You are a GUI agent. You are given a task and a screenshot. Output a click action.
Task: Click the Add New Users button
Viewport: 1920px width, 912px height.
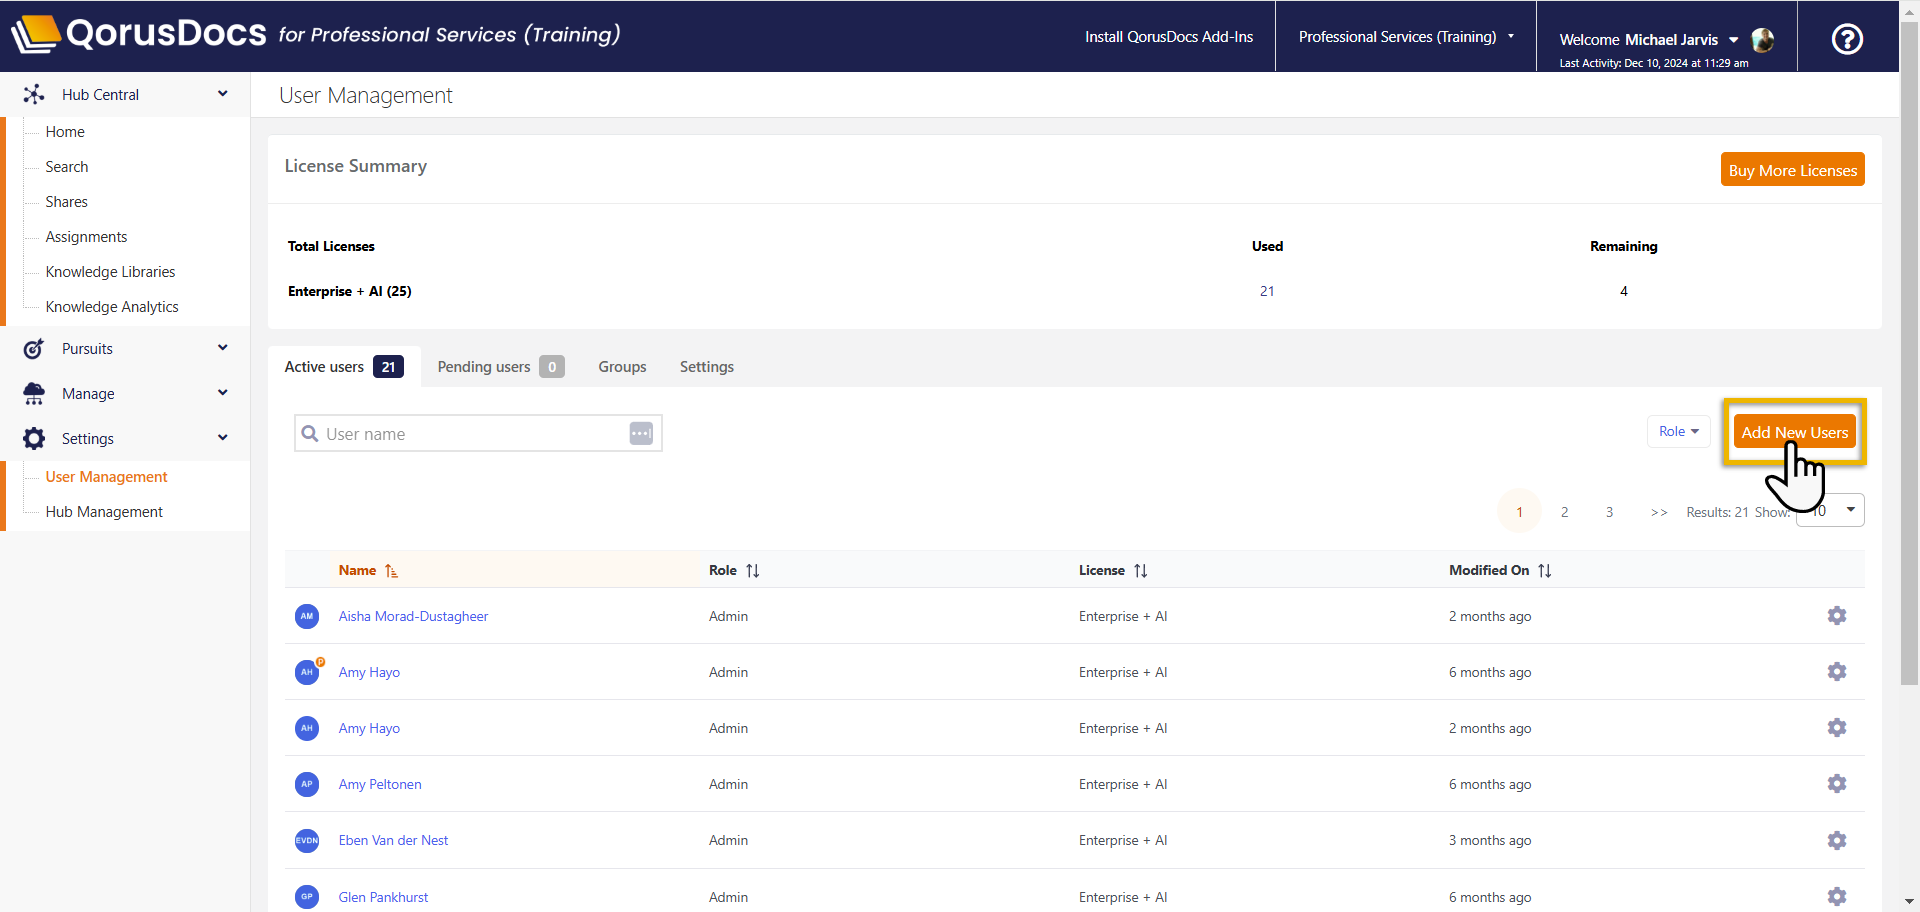coord(1795,432)
